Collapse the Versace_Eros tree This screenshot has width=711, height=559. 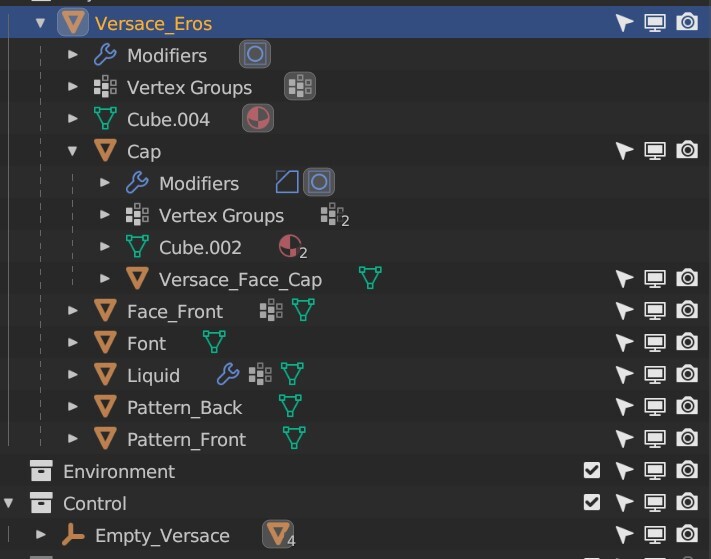click(41, 23)
